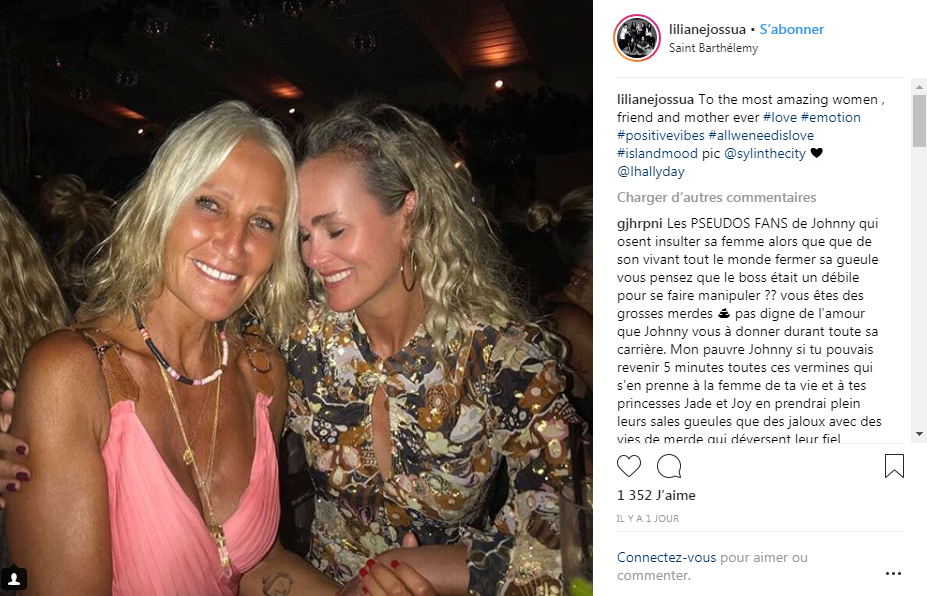Open commenter gjhrpni's profile
Viewport: 927px width, 596px height.
tap(640, 224)
